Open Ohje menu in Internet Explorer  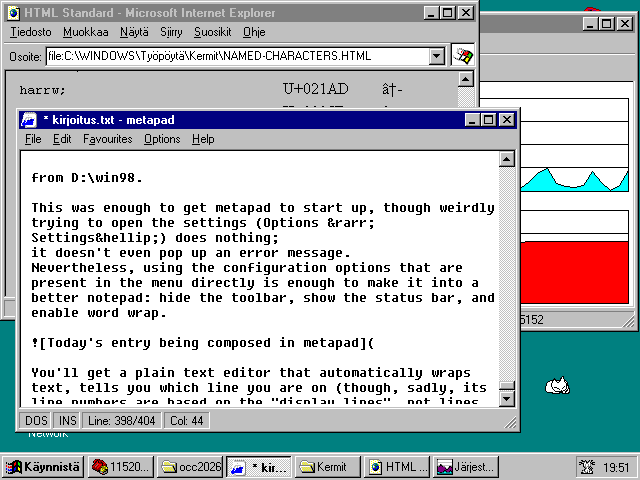click(x=254, y=32)
